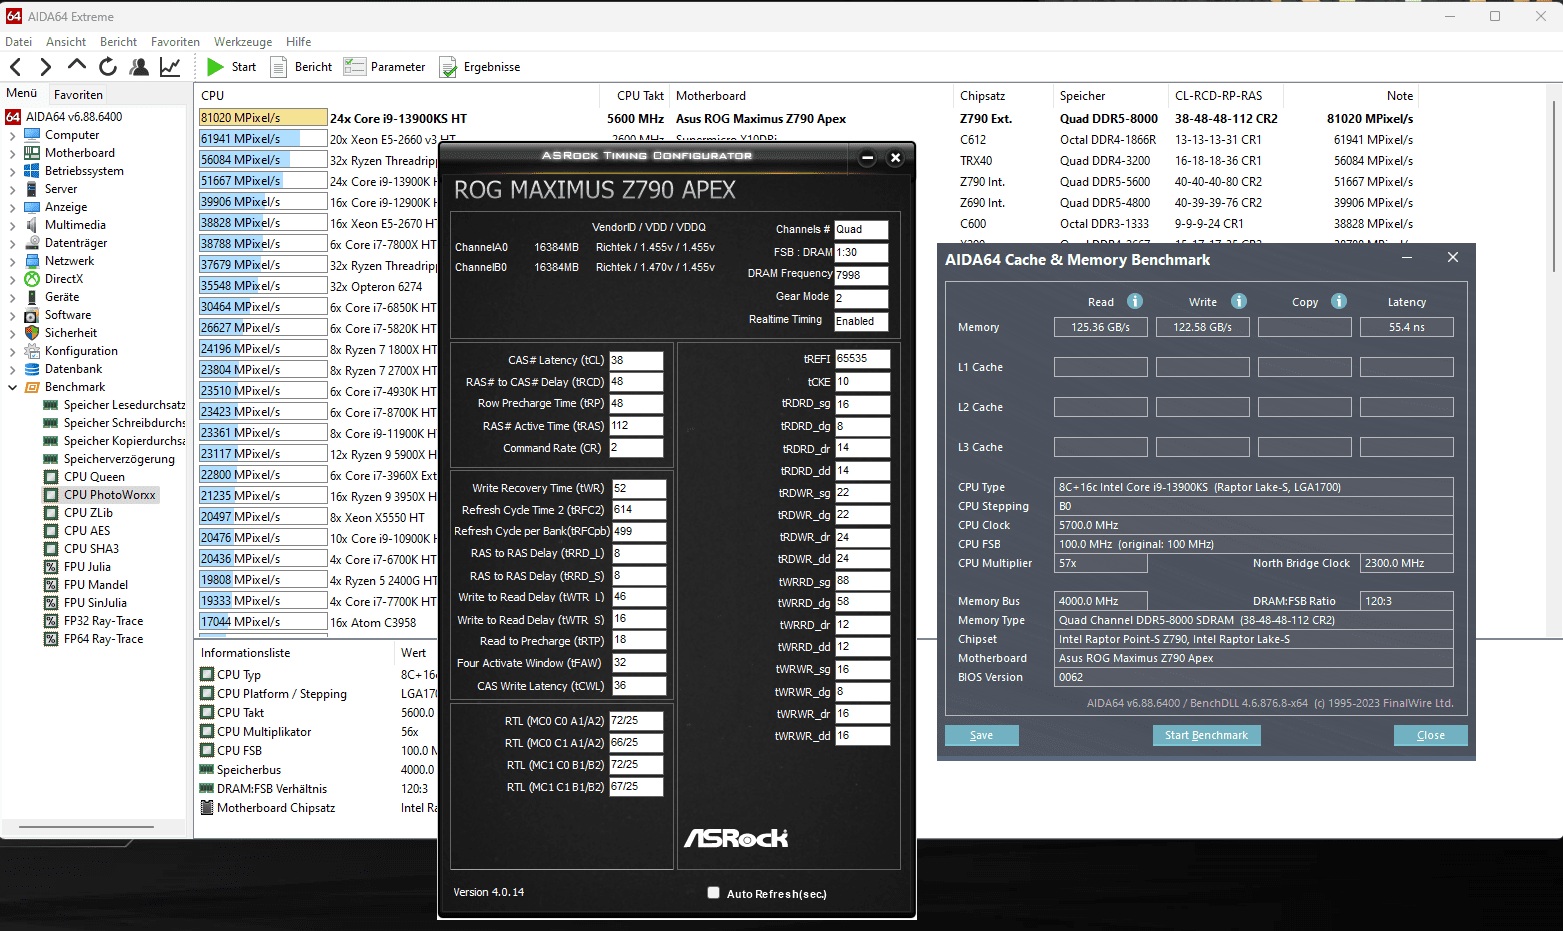Select Datenbank item in tree
1563x931 pixels.
(x=64, y=369)
